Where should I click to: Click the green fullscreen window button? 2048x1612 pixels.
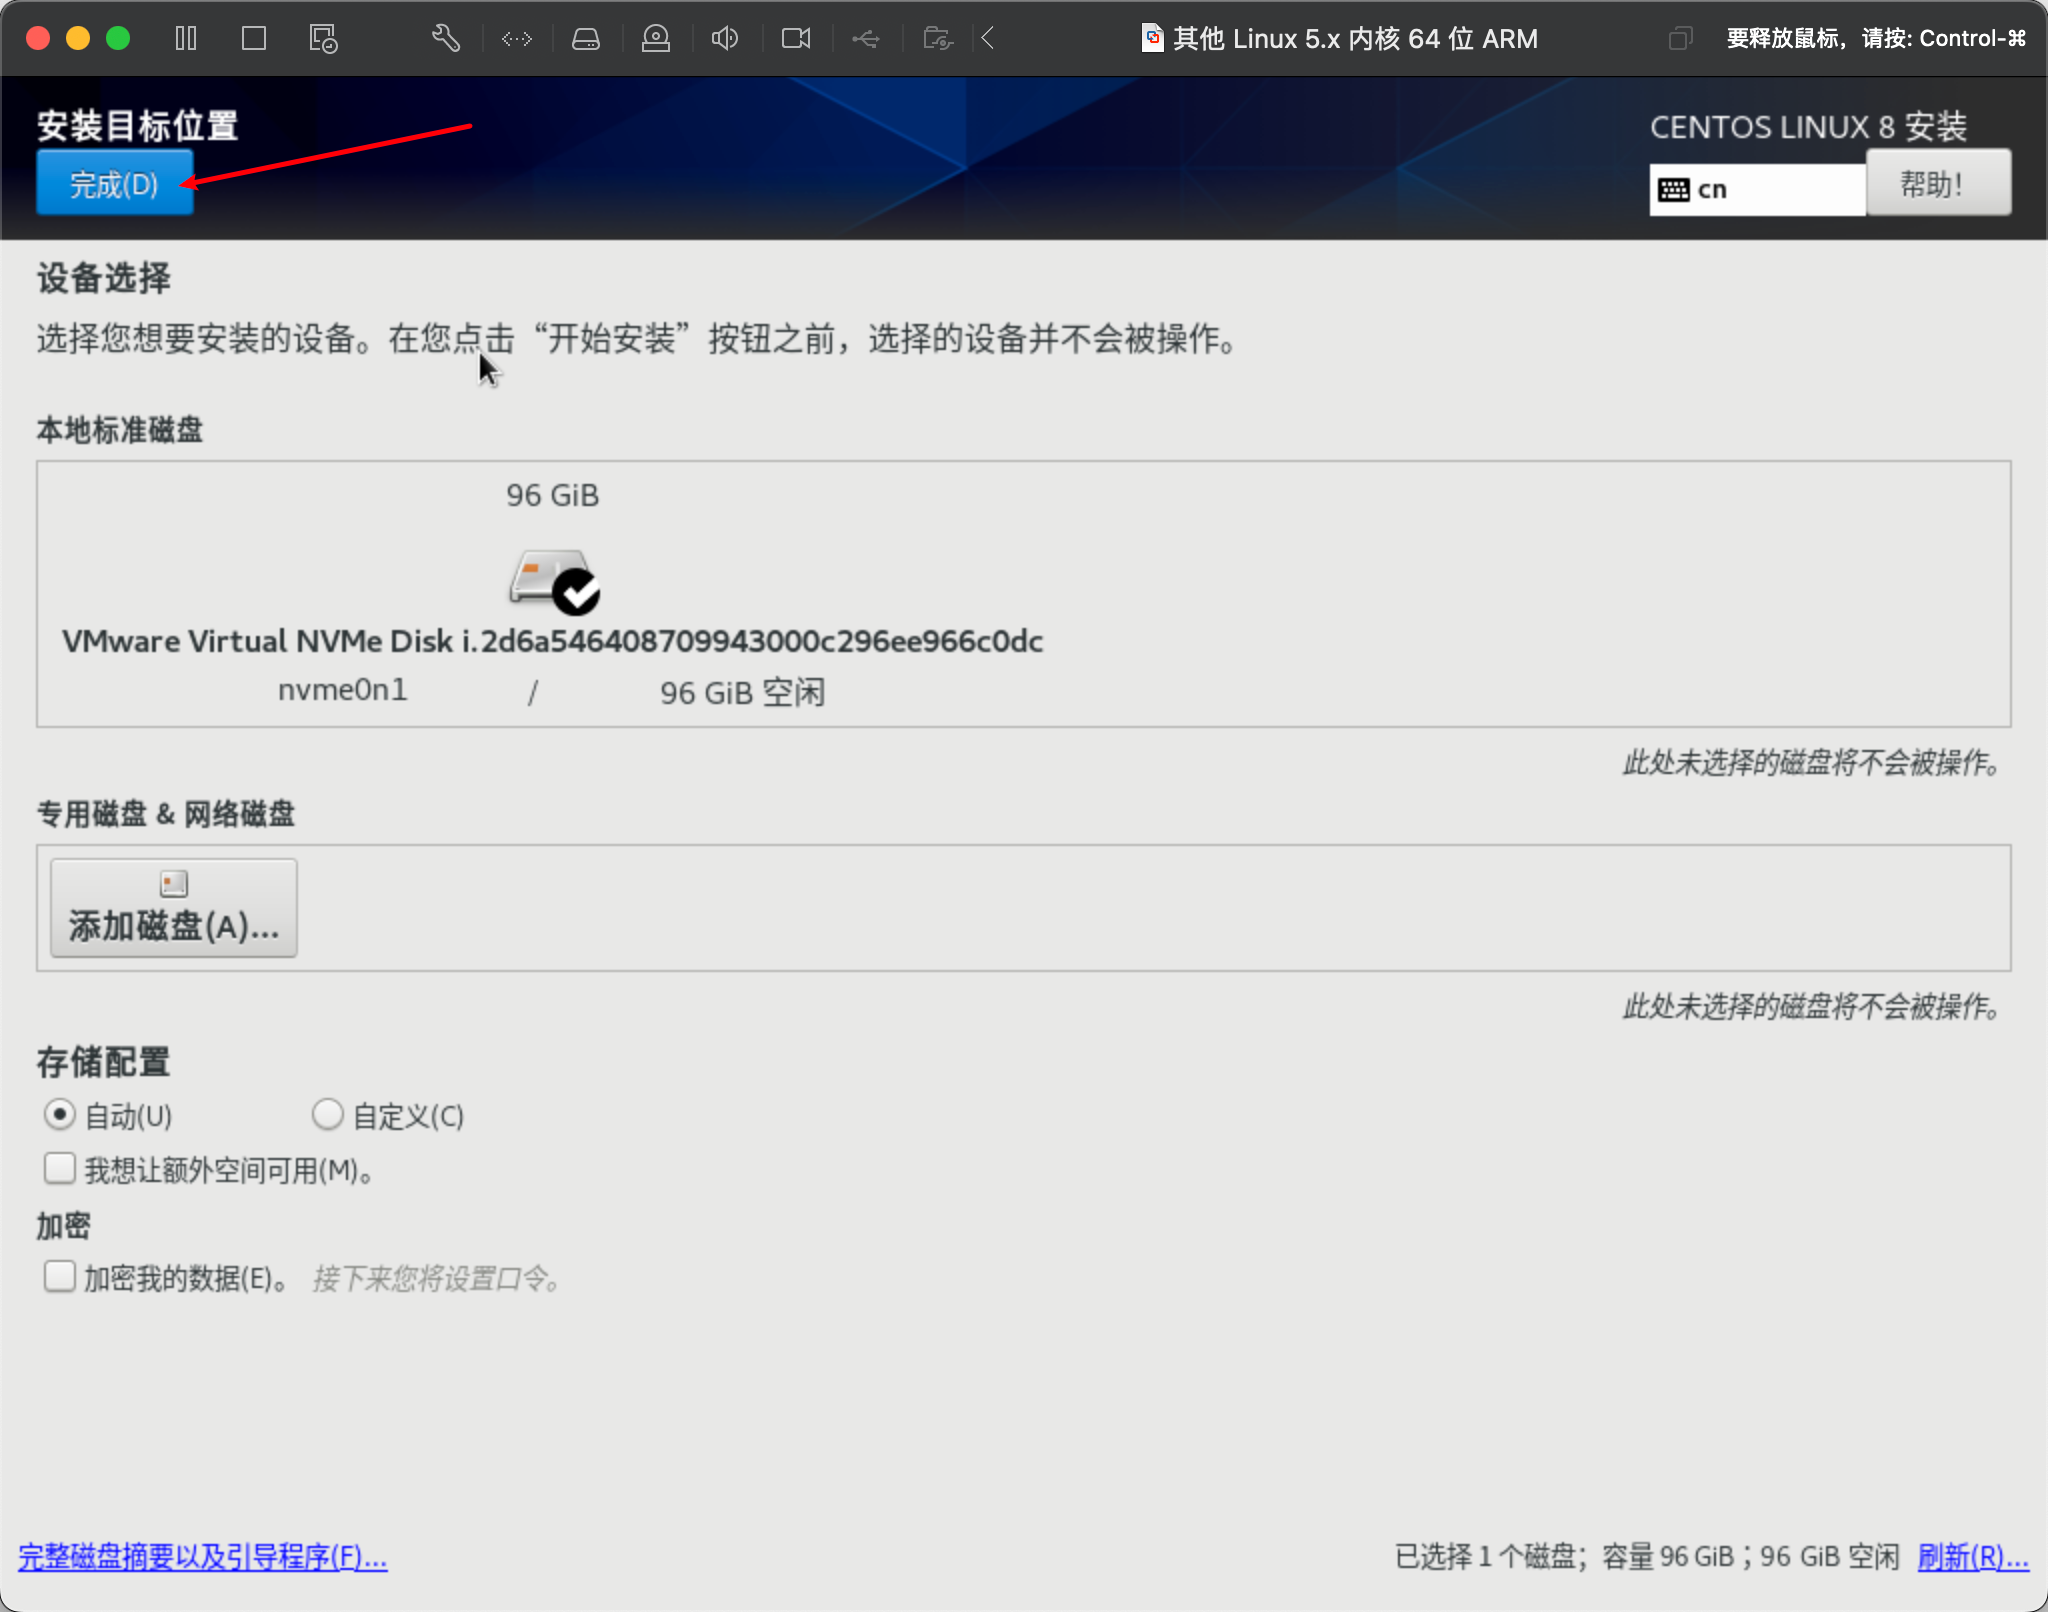pyautogui.click(x=118, y=39)
